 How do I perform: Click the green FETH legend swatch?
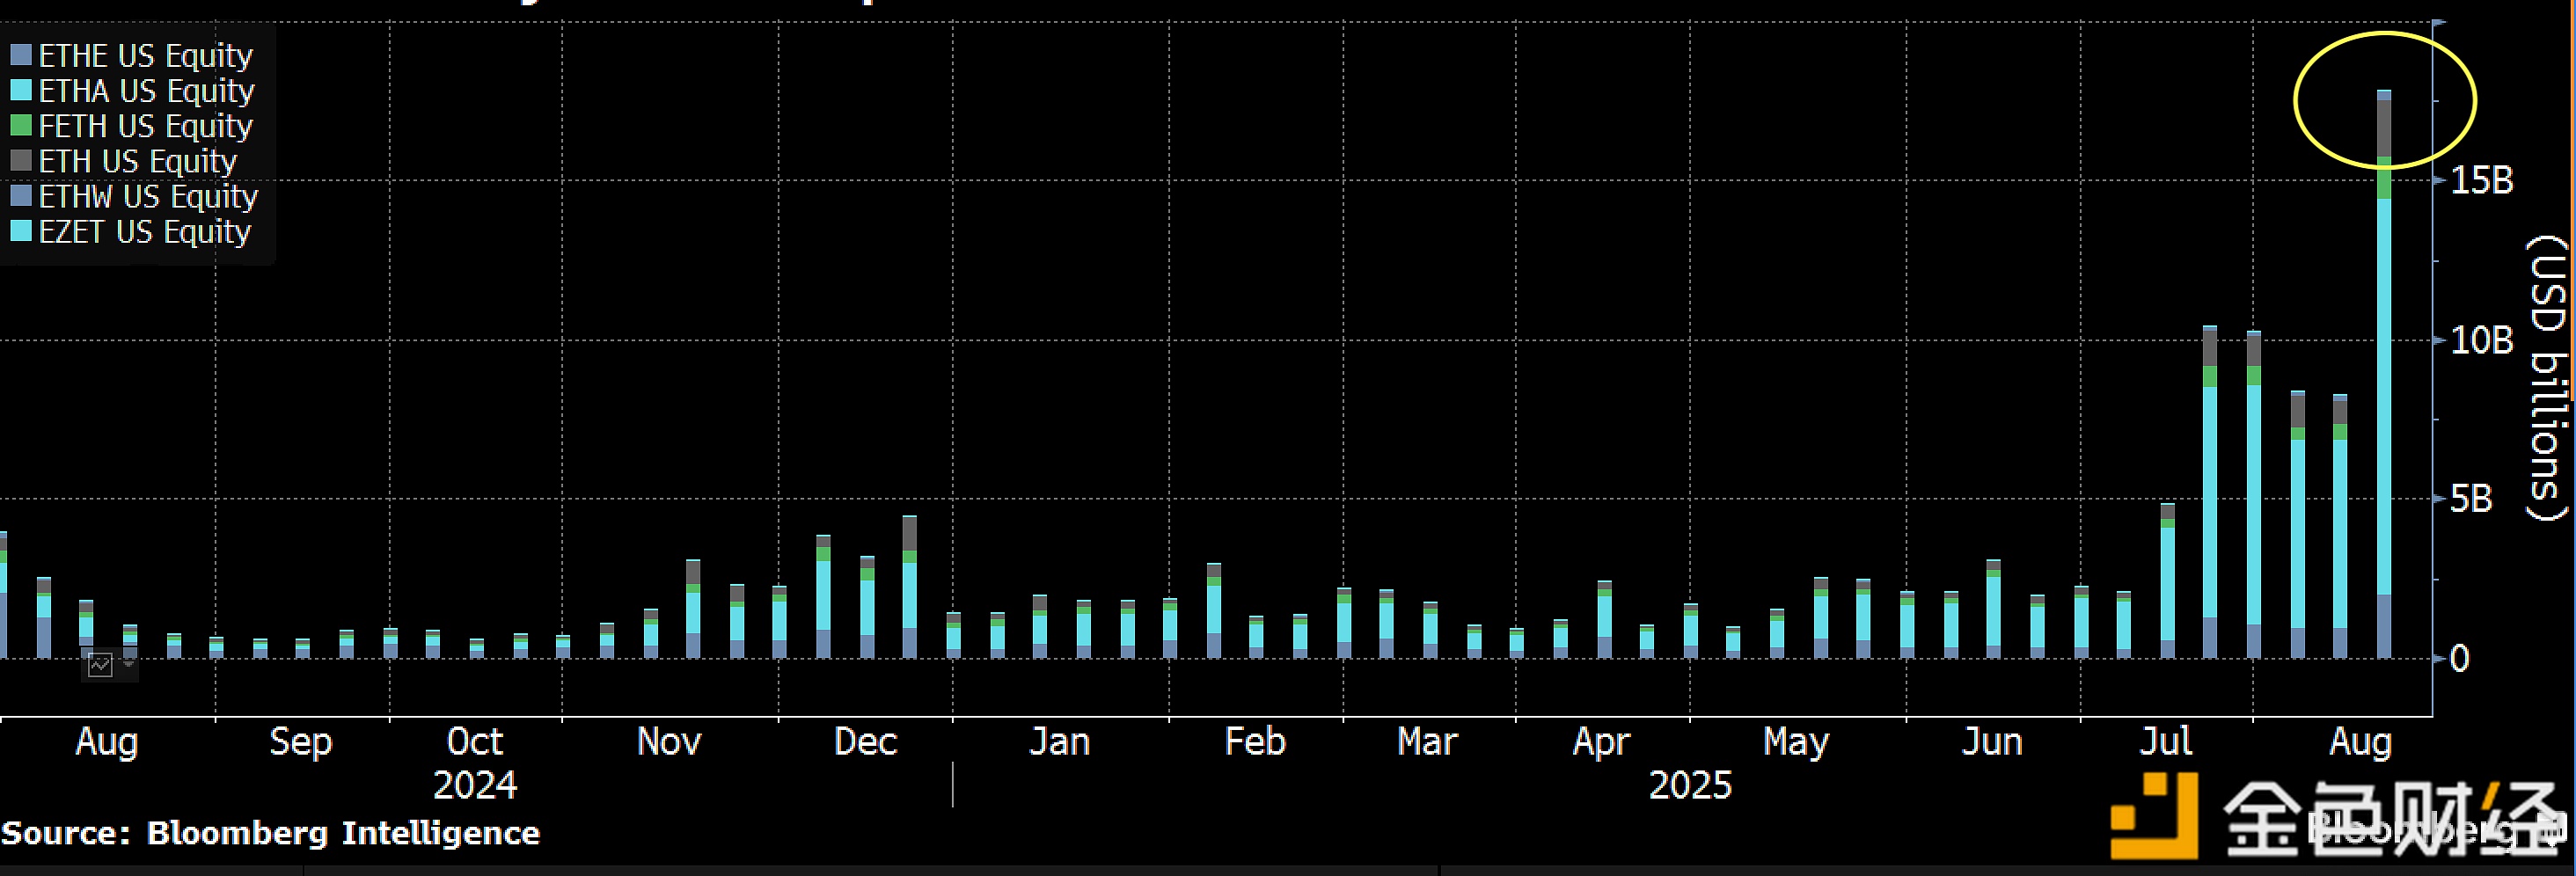point(20,126)
